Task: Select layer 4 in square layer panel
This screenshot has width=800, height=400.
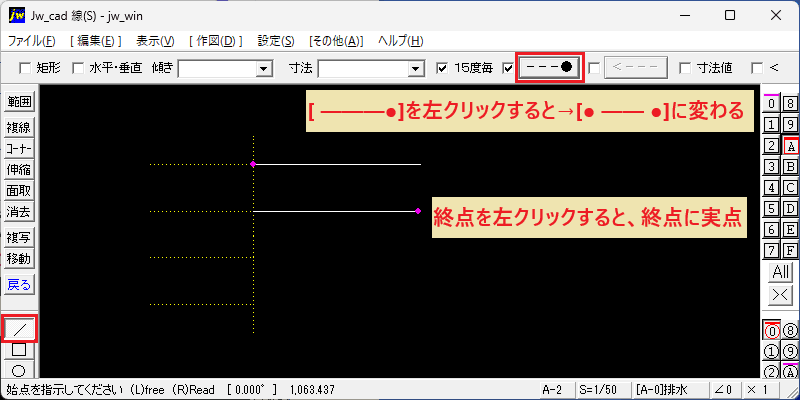Action: tap(771, 188)
